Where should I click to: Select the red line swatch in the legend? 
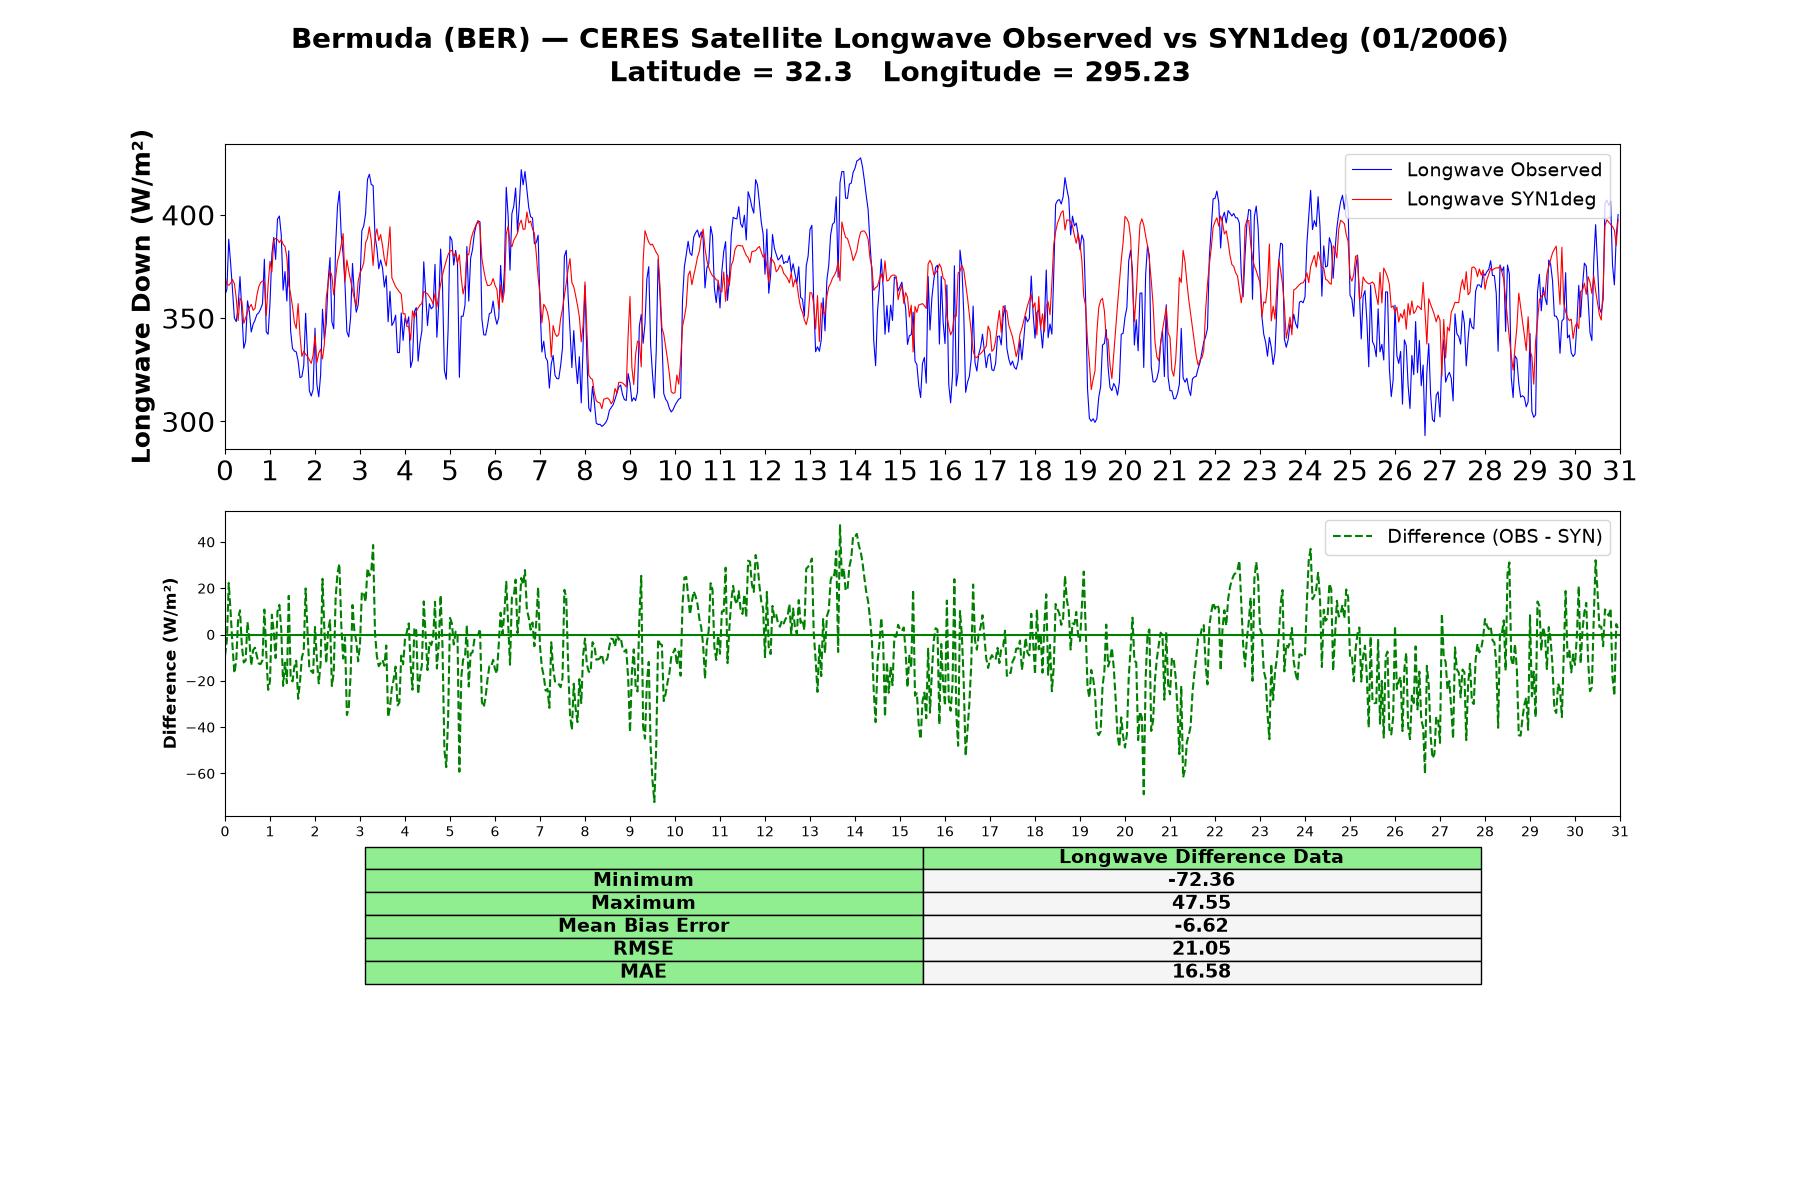coord(1371,200)
